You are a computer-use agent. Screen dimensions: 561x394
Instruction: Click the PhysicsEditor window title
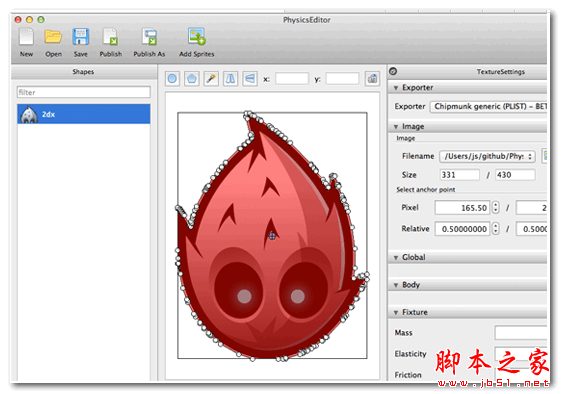point(307,20)
